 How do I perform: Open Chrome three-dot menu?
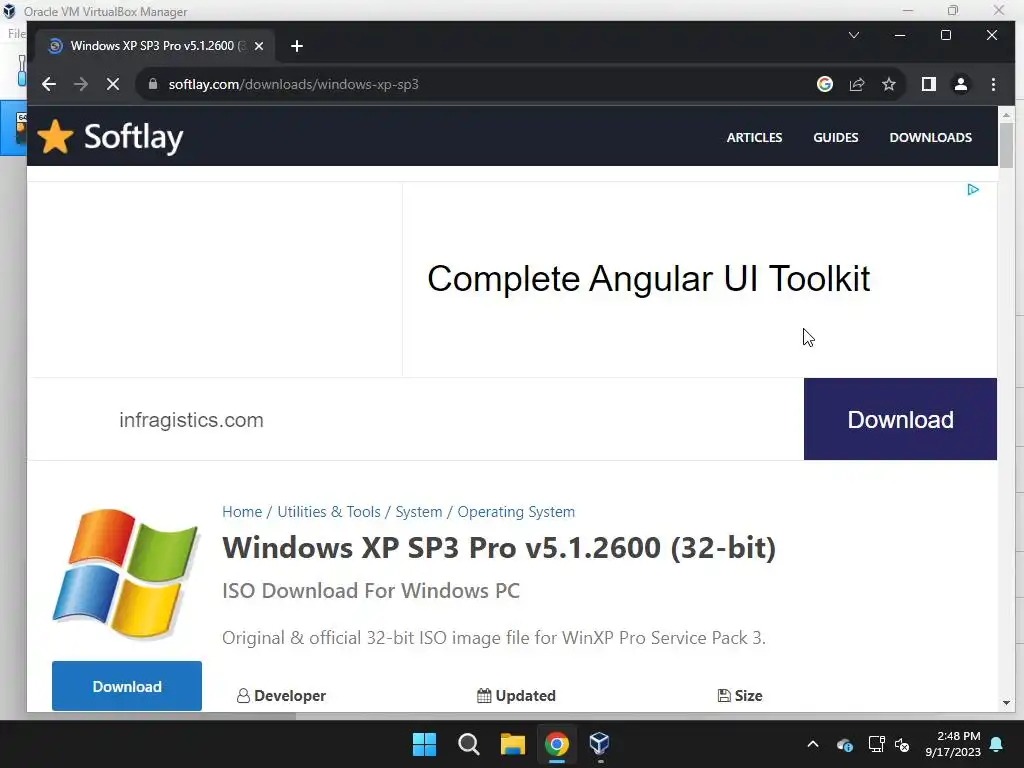pos(993,84)
